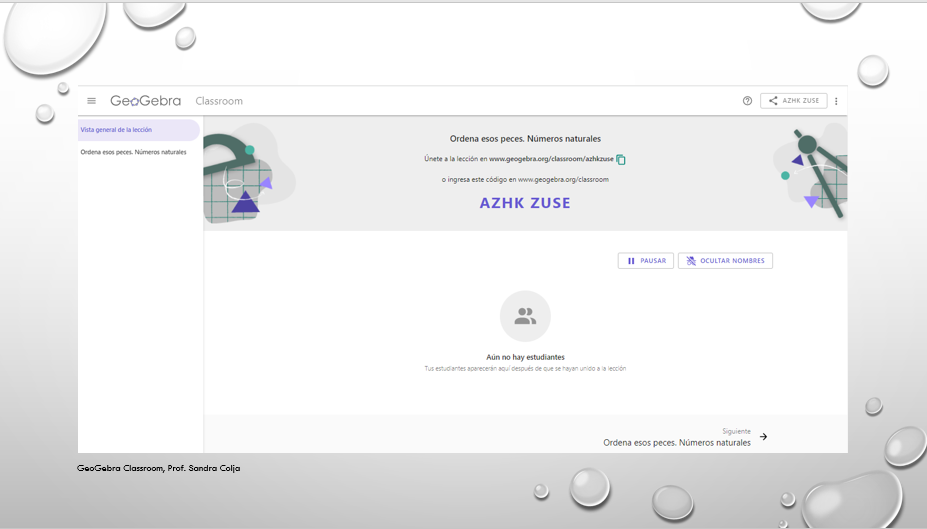Open next task Ordena esos peces link
The width and height of the screenshot is (927, 529).
click(677, 443)
